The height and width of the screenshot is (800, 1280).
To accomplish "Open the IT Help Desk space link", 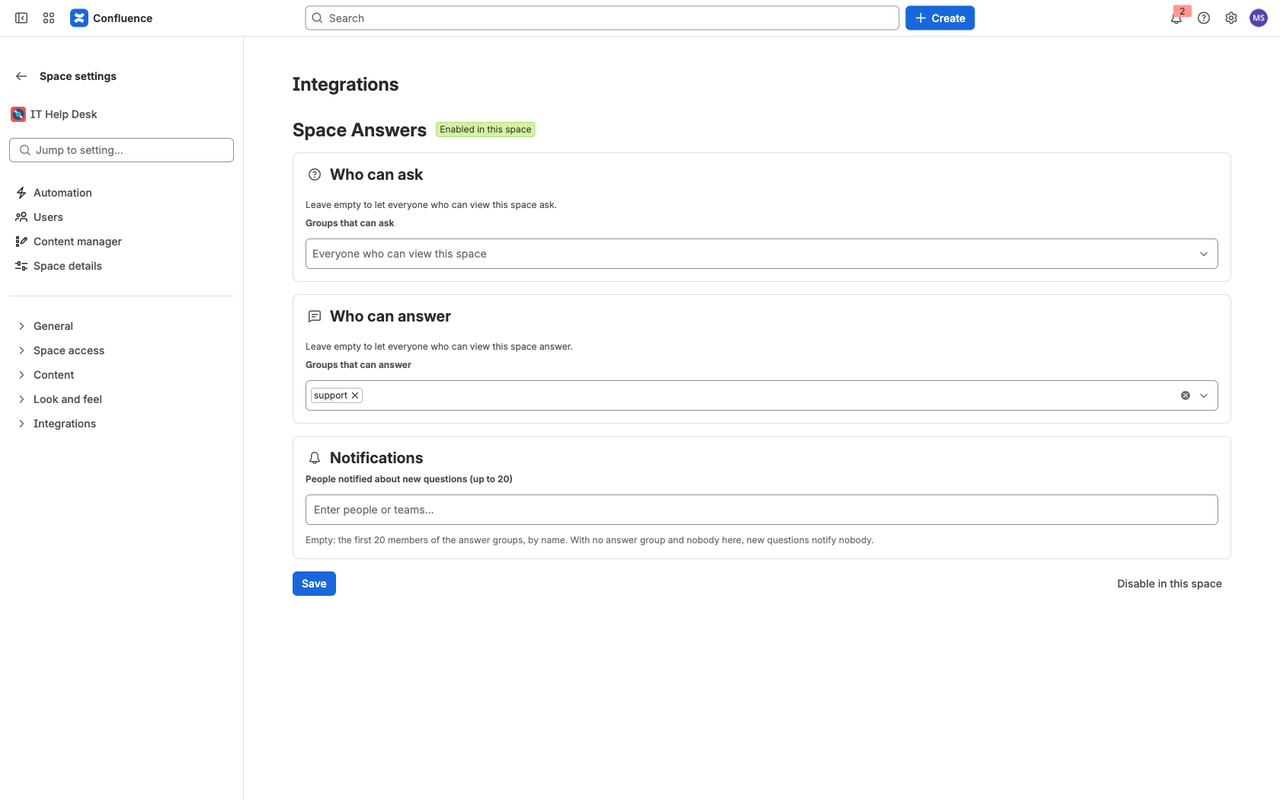I will [64, 114].
